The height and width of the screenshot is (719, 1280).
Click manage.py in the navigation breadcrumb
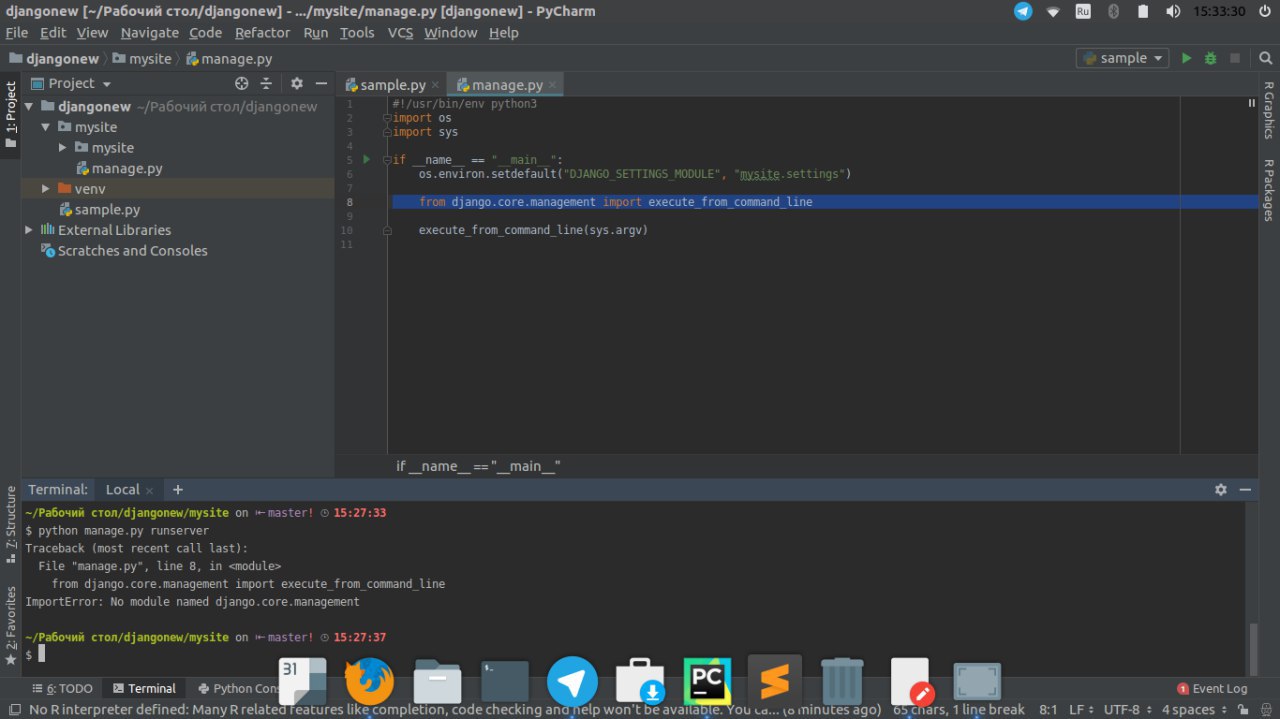coord(229,59)
